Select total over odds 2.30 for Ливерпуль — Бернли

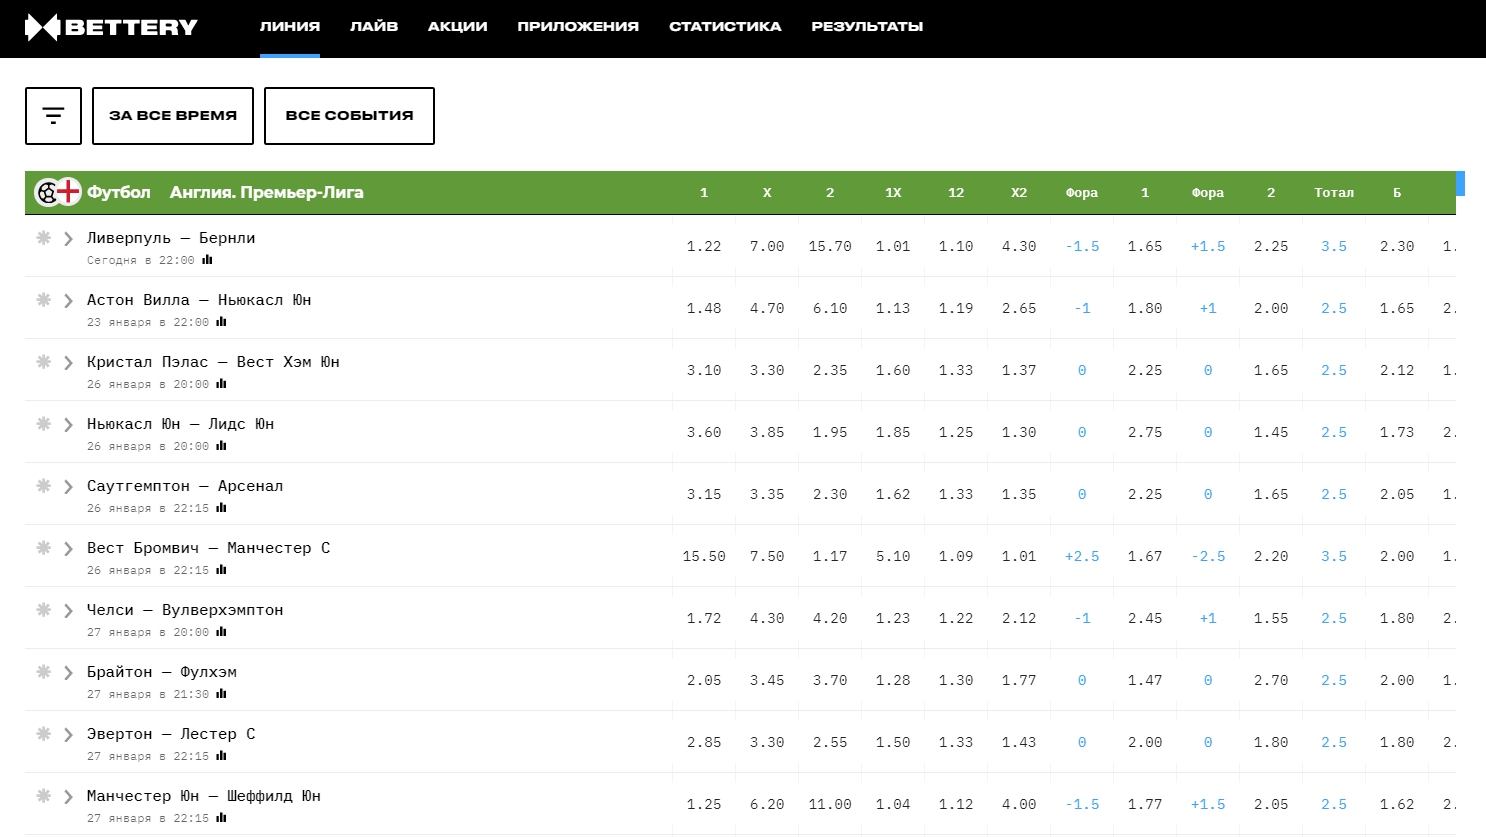pos(1397,246)
